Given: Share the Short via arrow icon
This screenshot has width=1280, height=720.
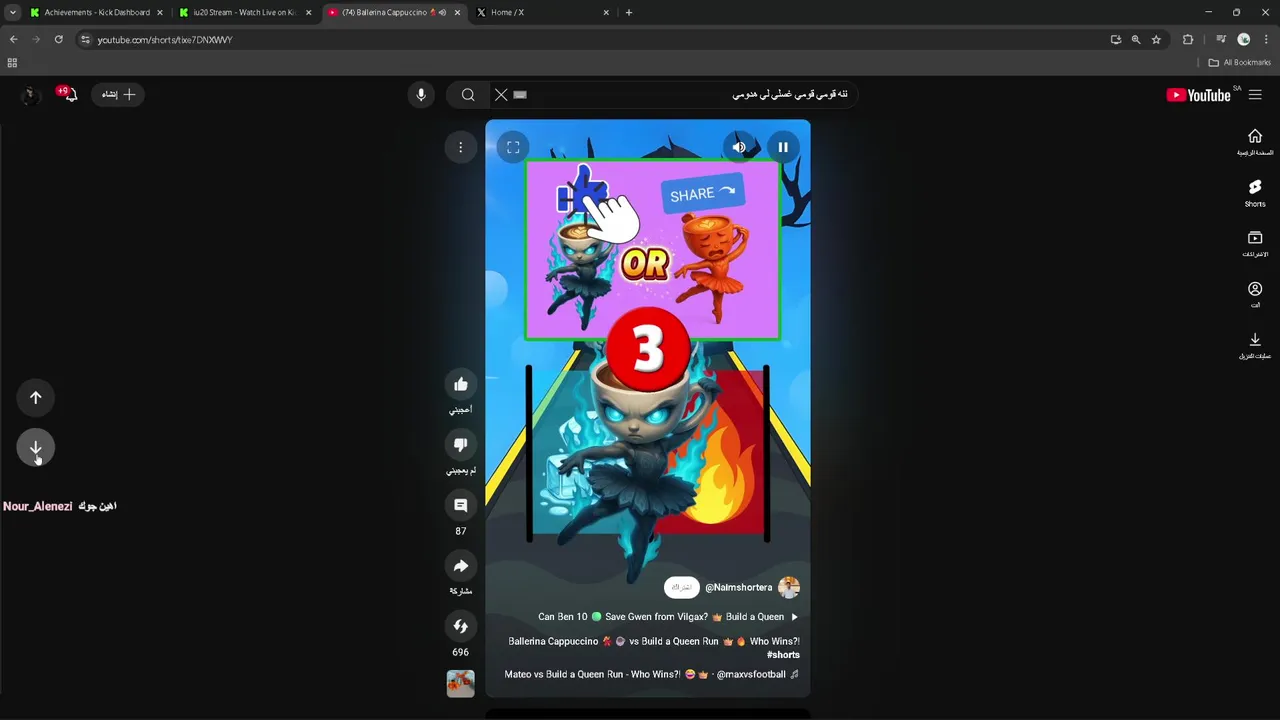Looking at the screenshot, I should click(x=460, y=566).
